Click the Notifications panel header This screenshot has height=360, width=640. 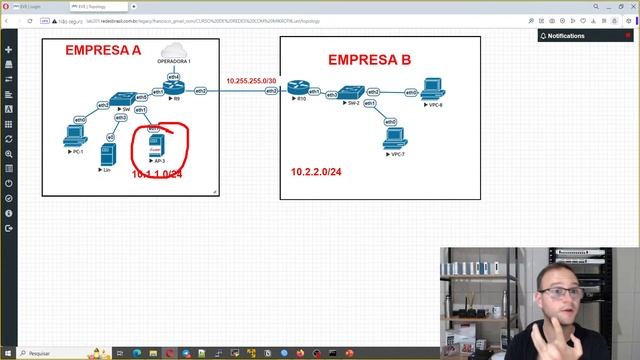(x=585, y=36)
